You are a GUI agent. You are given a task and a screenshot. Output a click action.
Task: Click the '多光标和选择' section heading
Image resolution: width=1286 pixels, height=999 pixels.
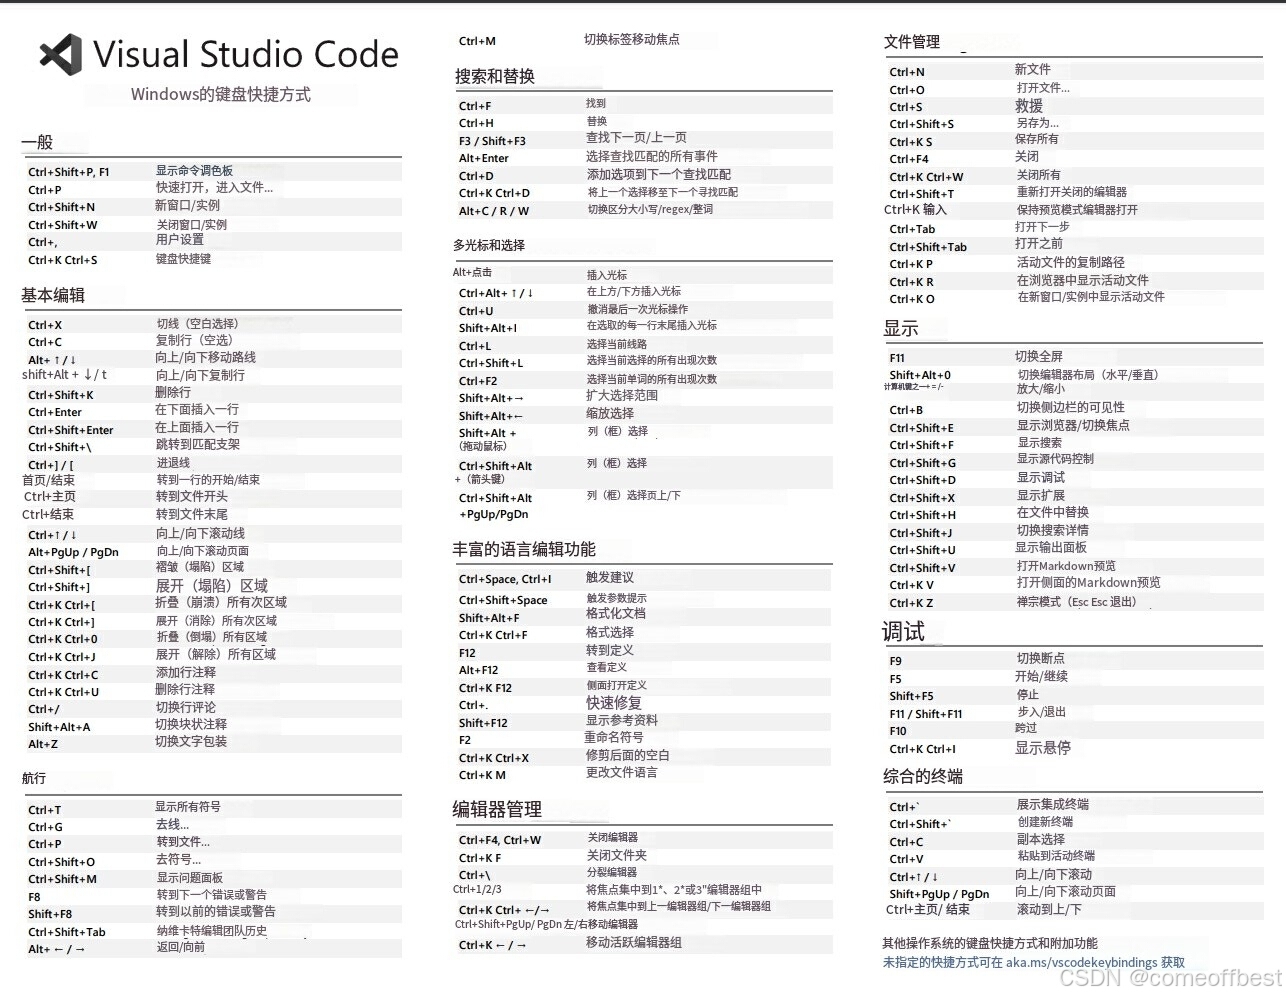(x=489, y=245)
